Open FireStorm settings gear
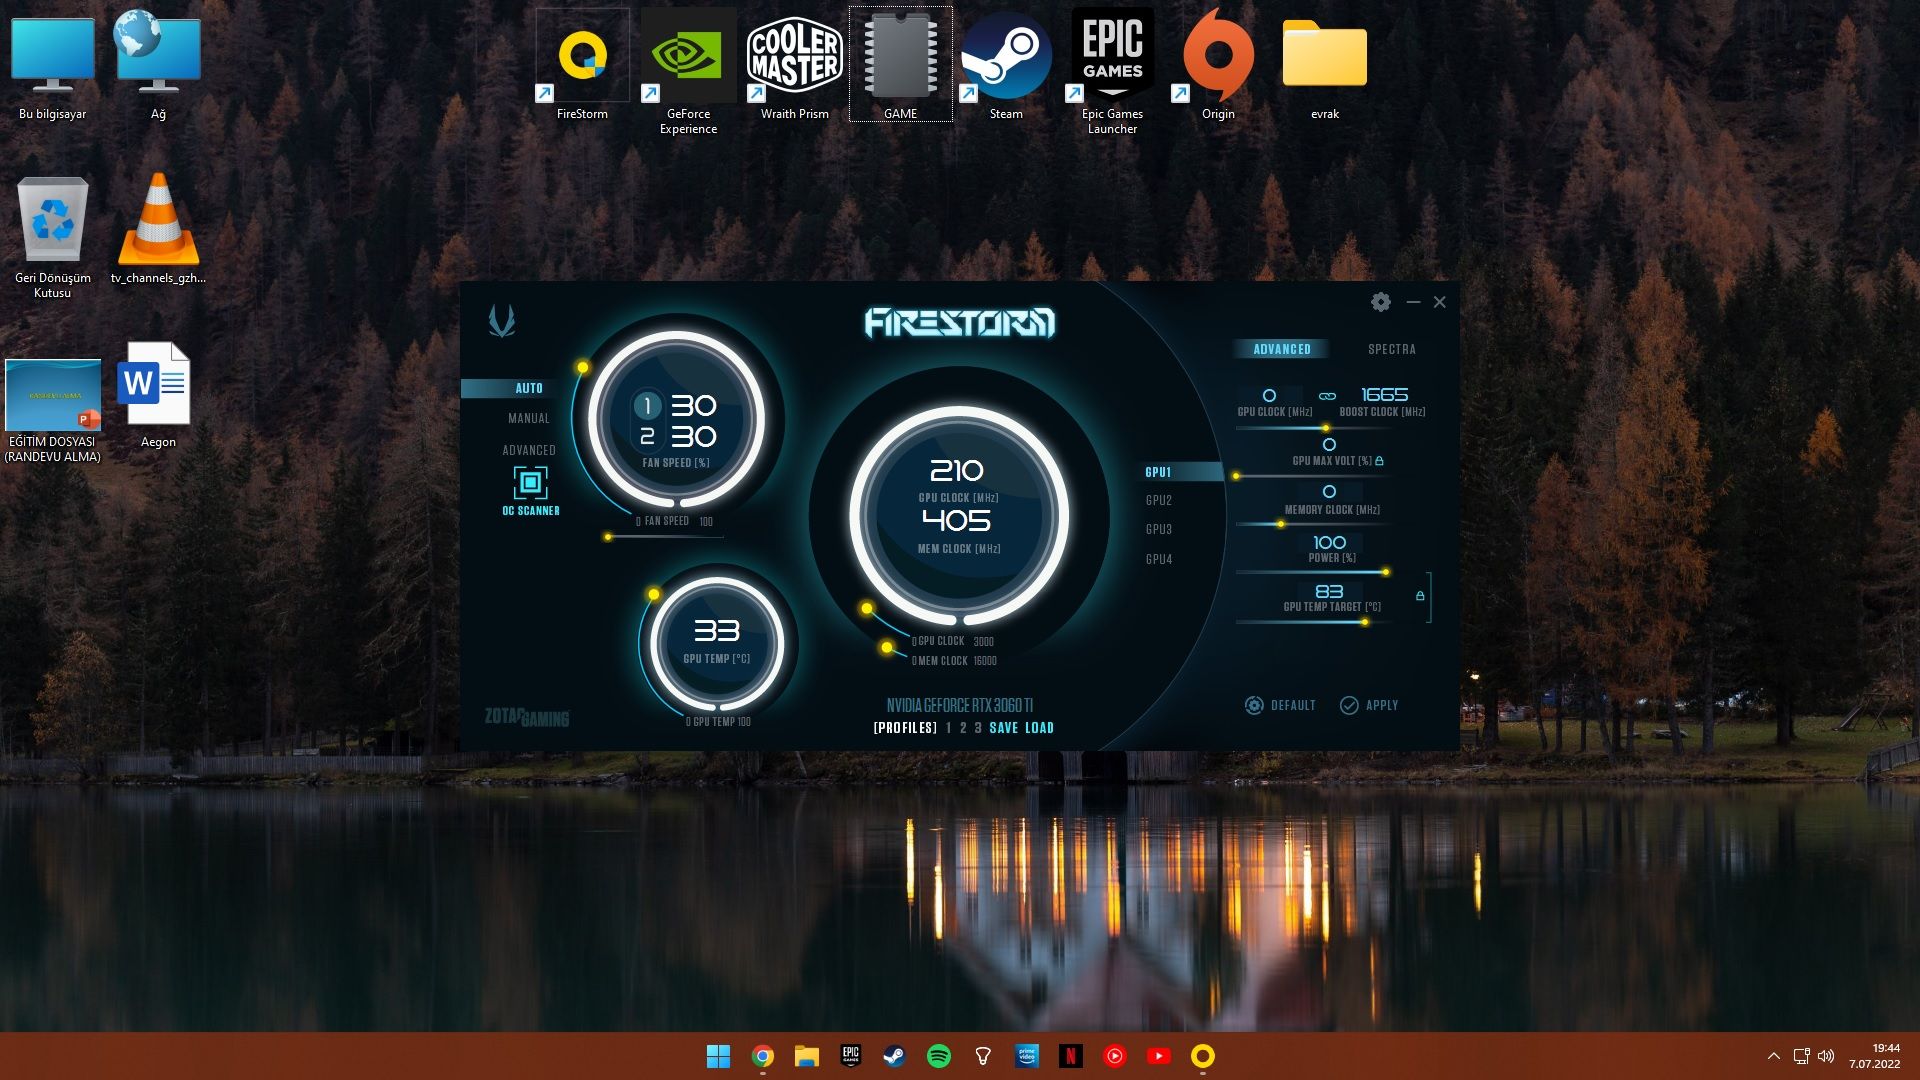The height and width of the screenshot is (1080, 1920). pos(1380,302)
